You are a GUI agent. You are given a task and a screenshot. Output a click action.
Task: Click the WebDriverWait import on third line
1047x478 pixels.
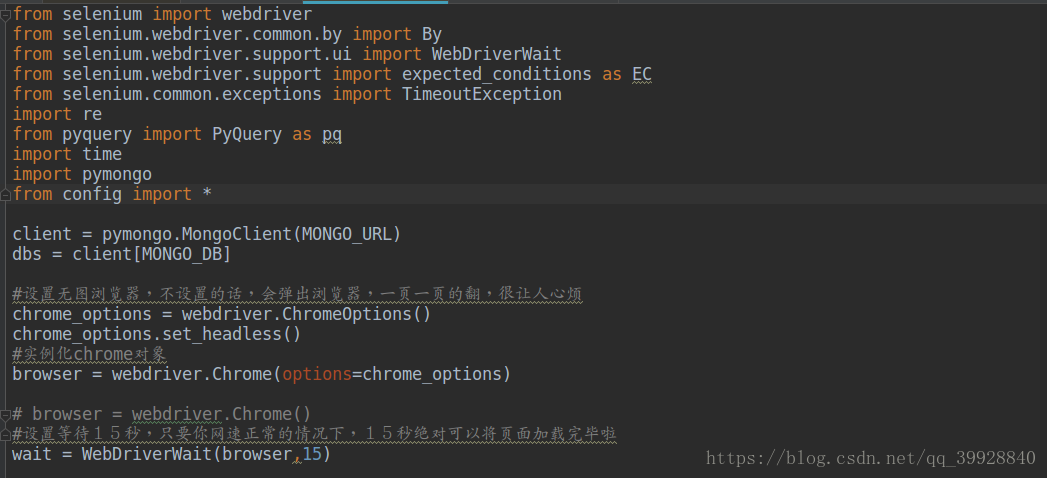point(497,54)
